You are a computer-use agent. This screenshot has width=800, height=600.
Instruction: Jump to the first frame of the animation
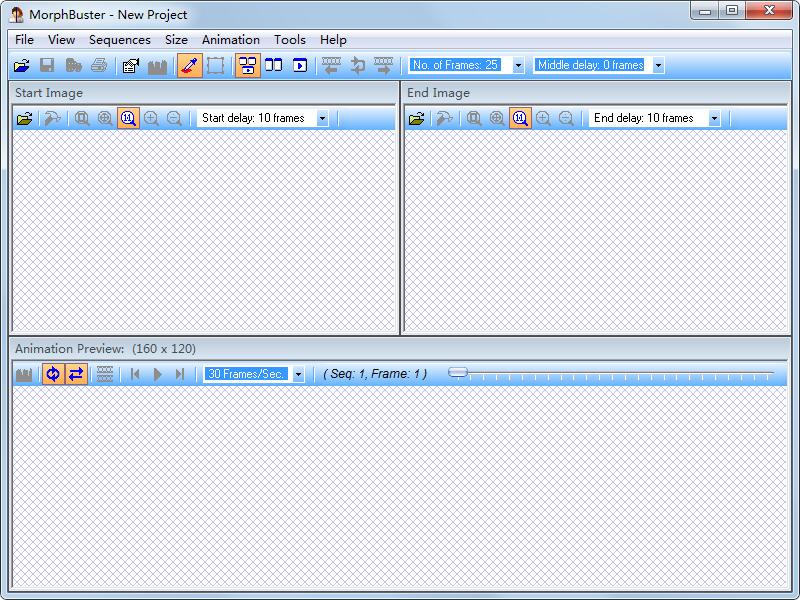[135, 374]
